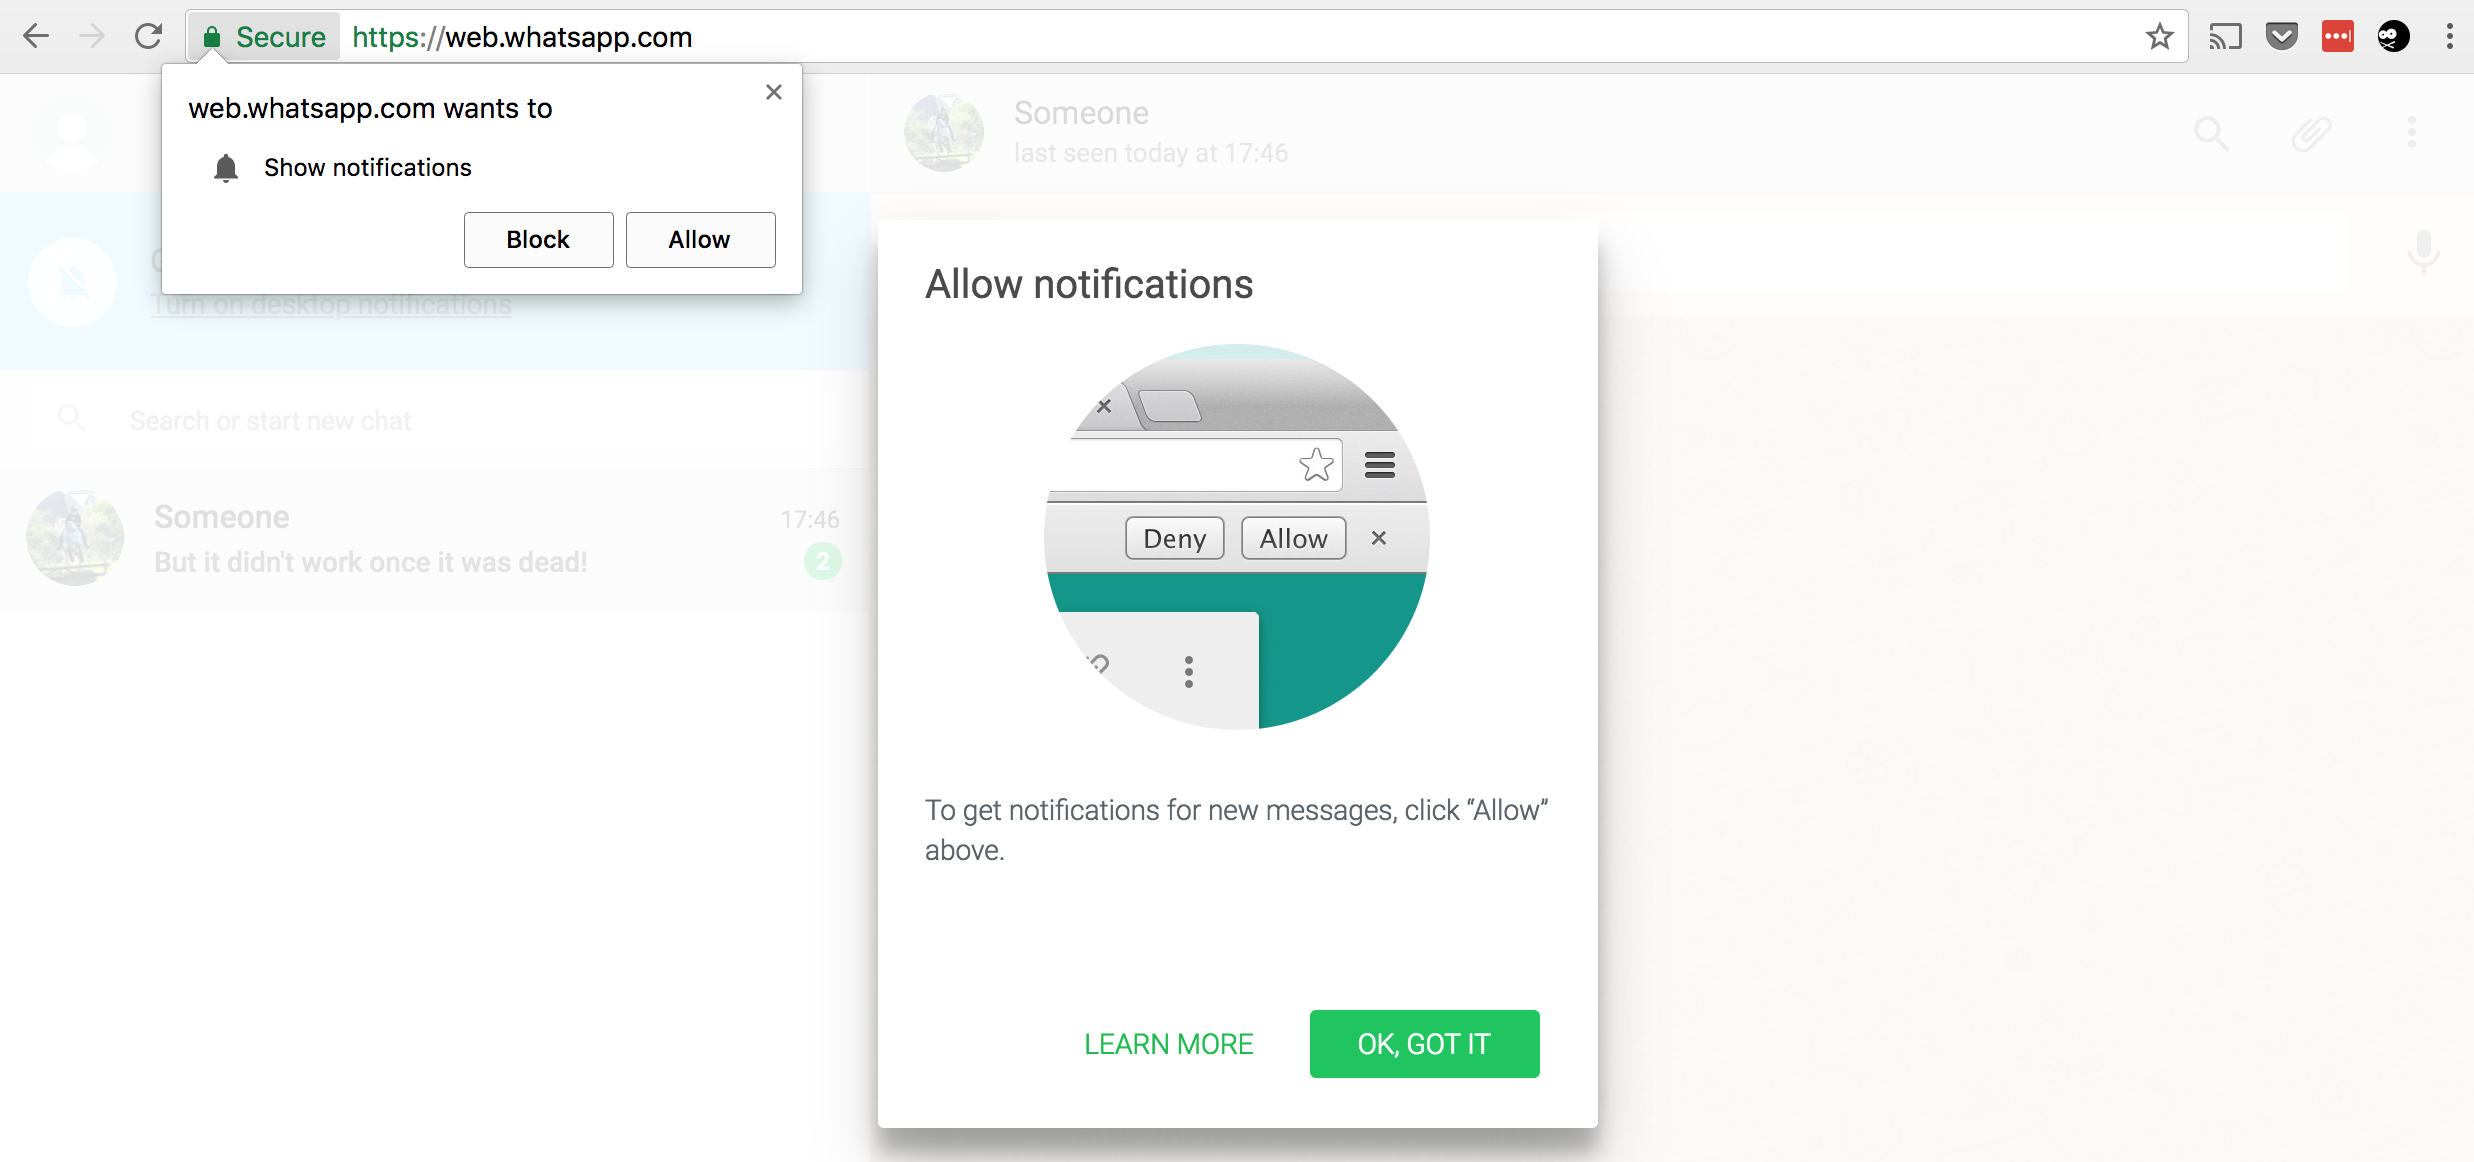Image resolution: width=2474 pixels, height=1162 pixels.
Task: Click the unread badge showing 2
Action: [822, 562]
